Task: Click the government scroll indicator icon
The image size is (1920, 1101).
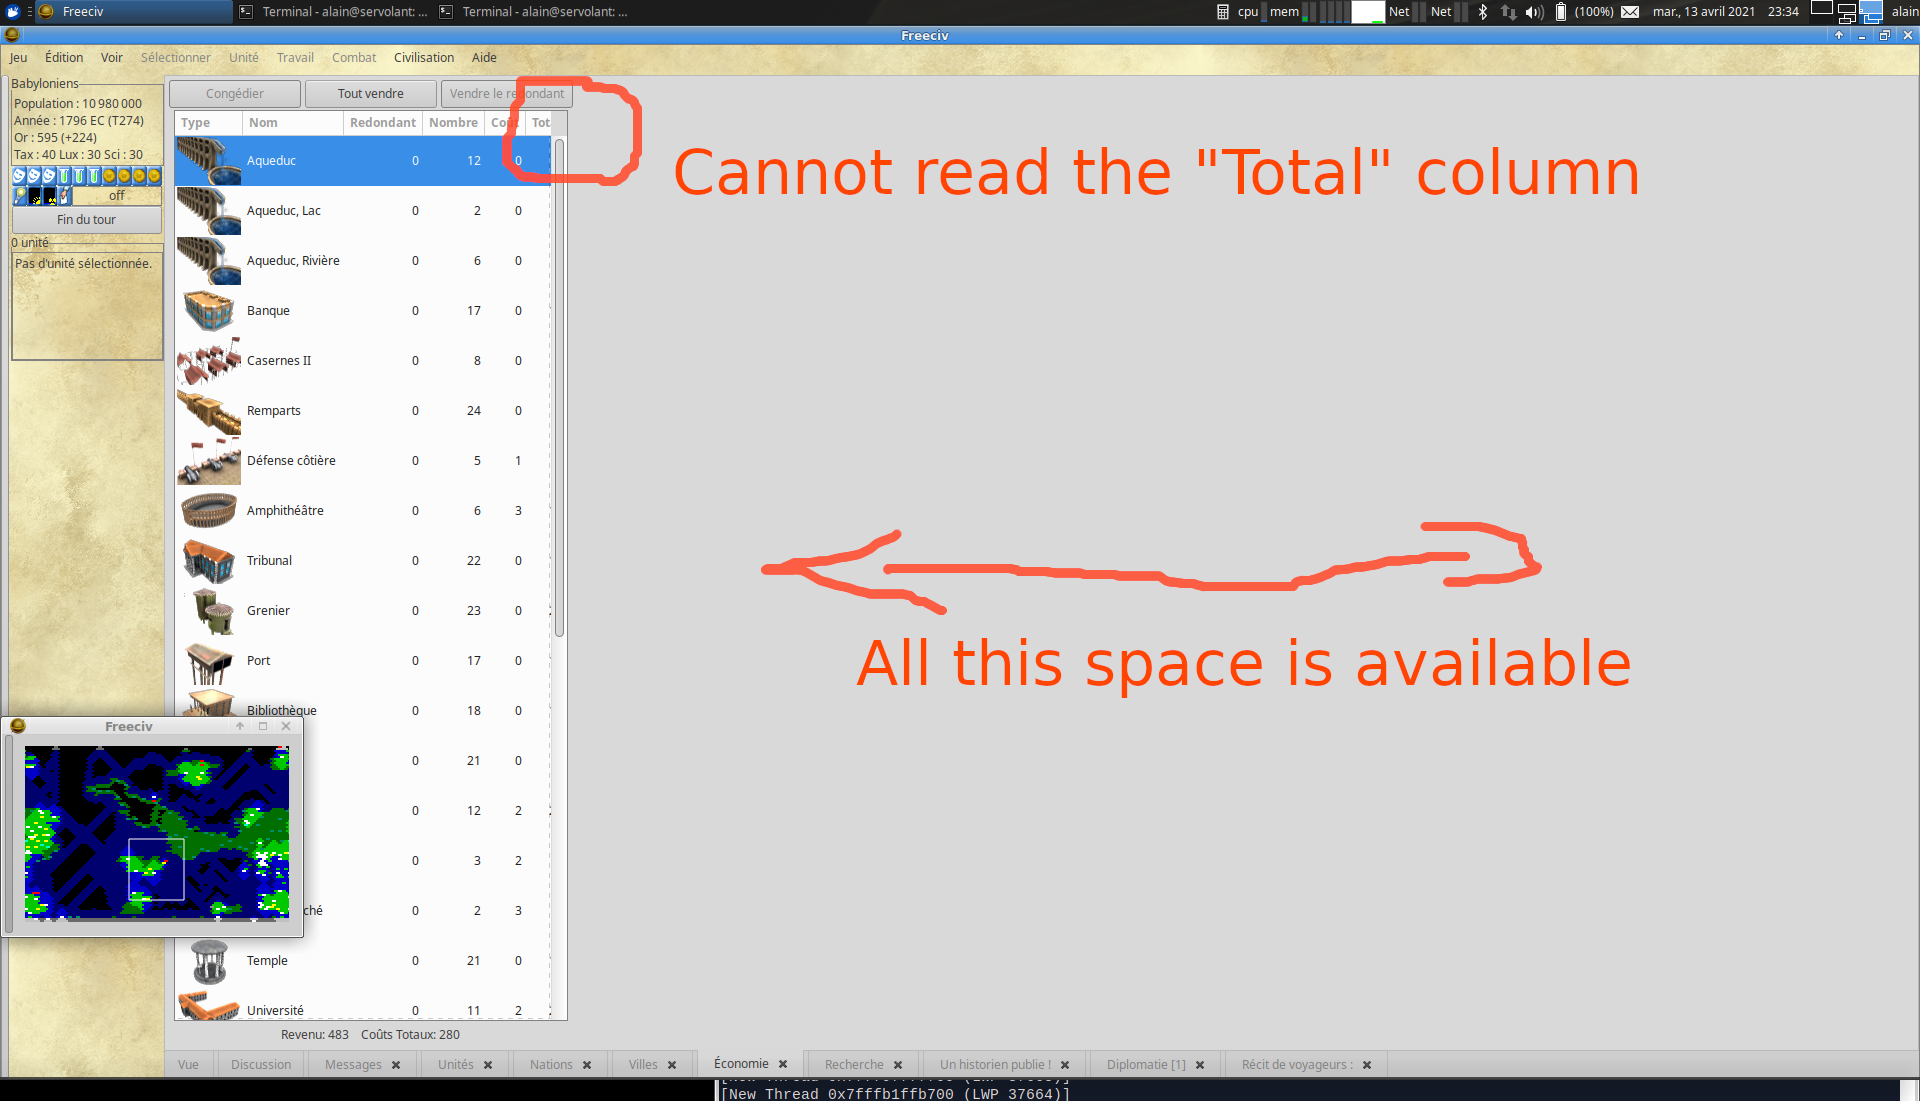Action: [x=65, y=196]
